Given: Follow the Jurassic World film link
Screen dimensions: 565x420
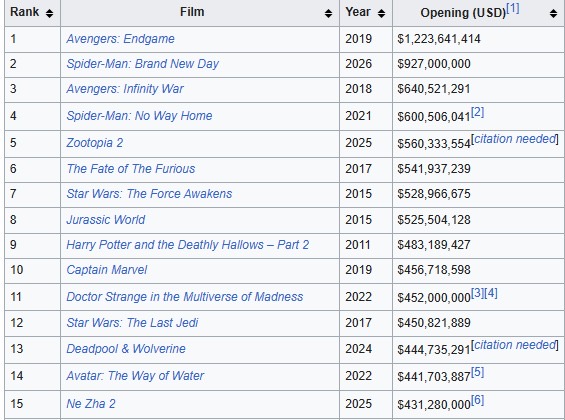Looking at the screenshot, I should pos(106,220).
